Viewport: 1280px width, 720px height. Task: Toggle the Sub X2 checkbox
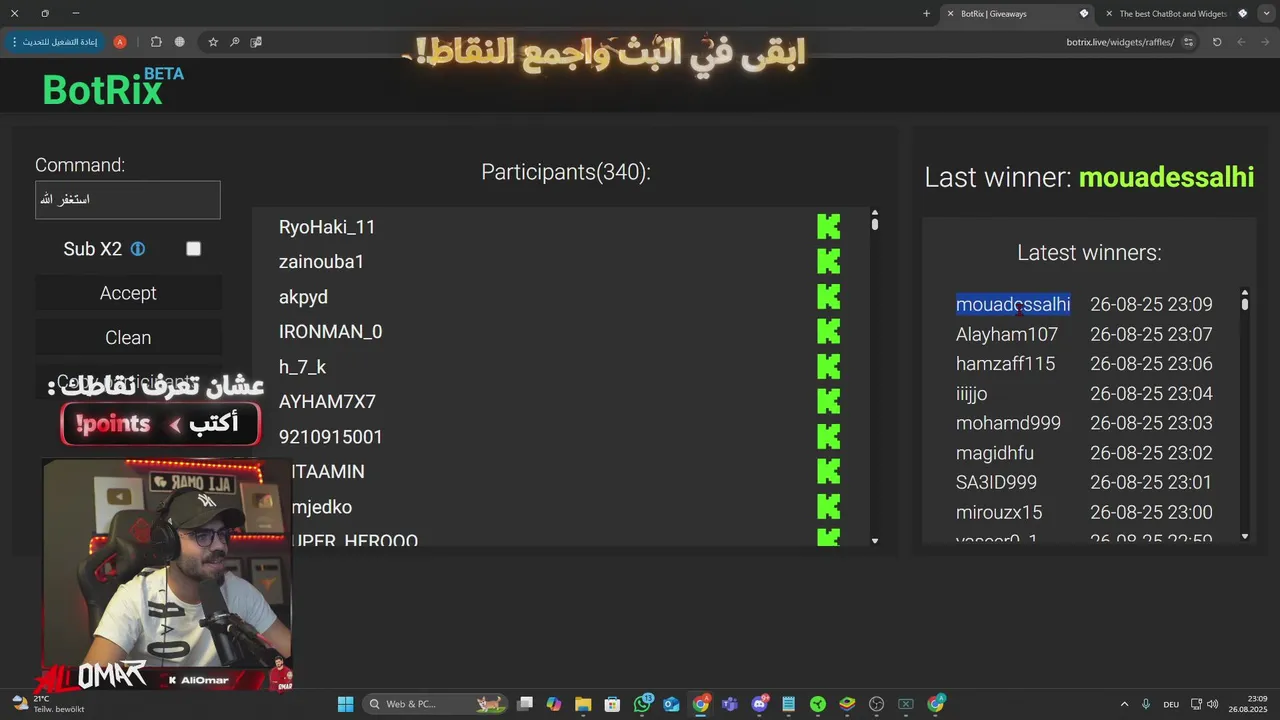(x=194, y=249)
